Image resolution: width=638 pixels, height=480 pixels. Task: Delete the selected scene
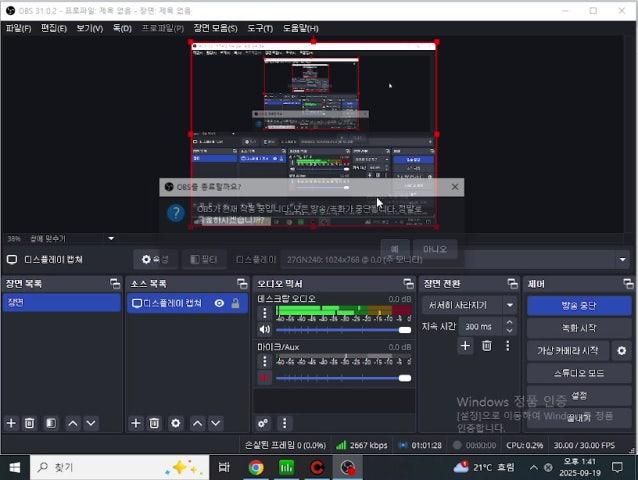(29, 423)
